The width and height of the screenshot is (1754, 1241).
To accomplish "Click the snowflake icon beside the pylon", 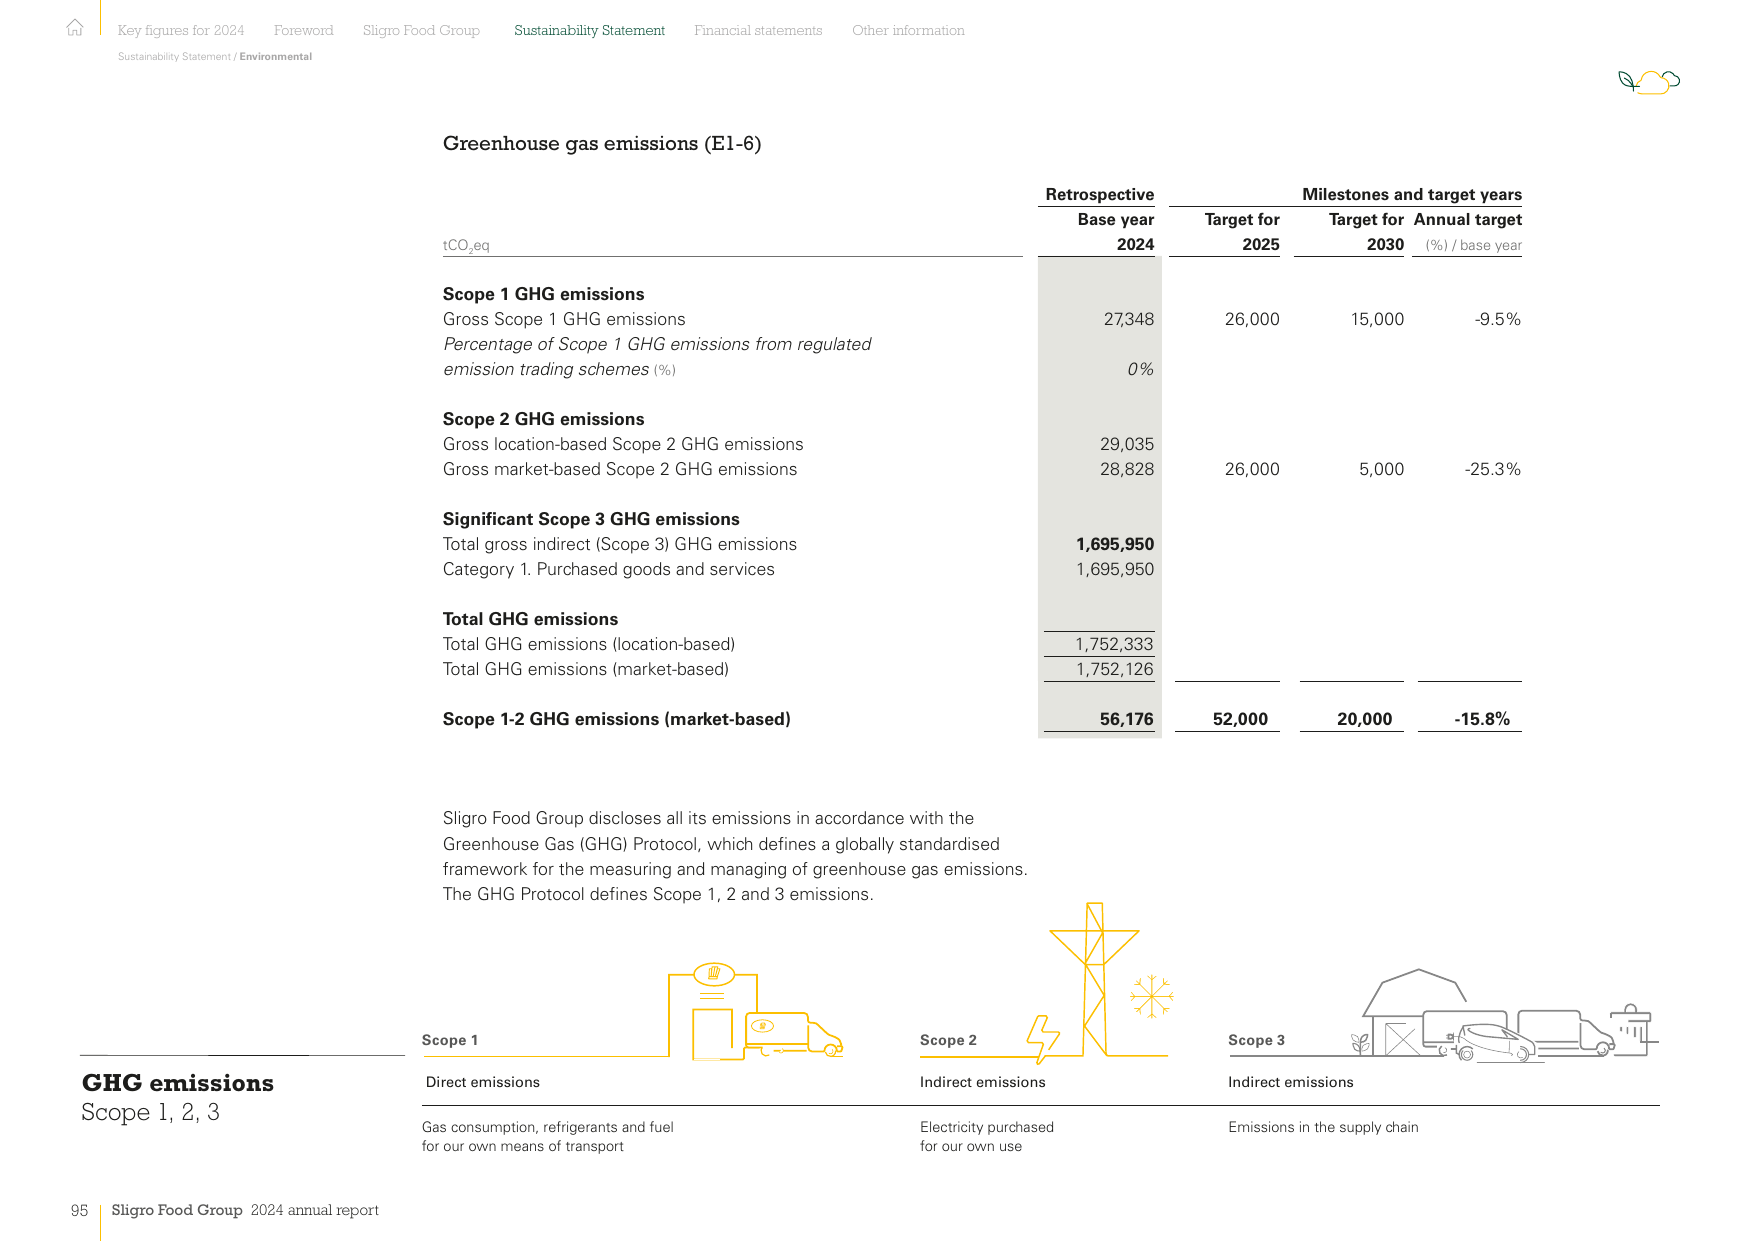I will point(1151,996).
